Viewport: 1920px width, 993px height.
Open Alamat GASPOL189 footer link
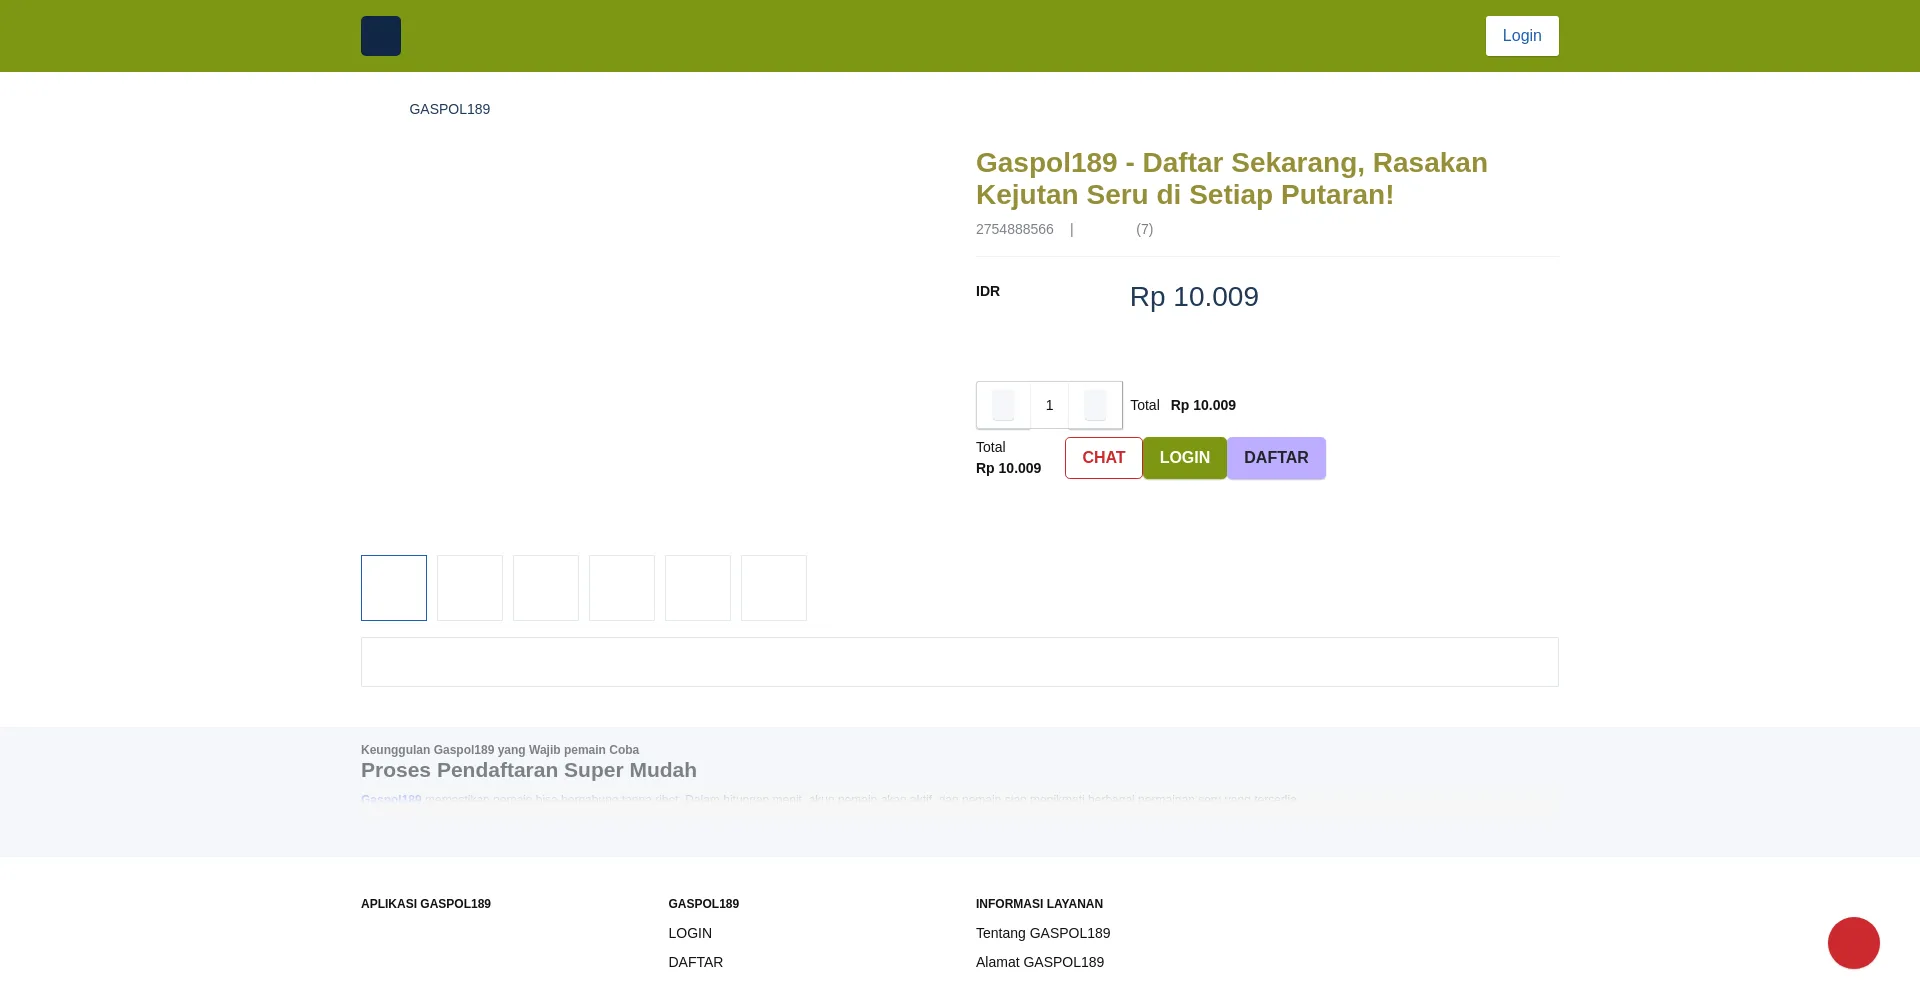[1039, 961]
